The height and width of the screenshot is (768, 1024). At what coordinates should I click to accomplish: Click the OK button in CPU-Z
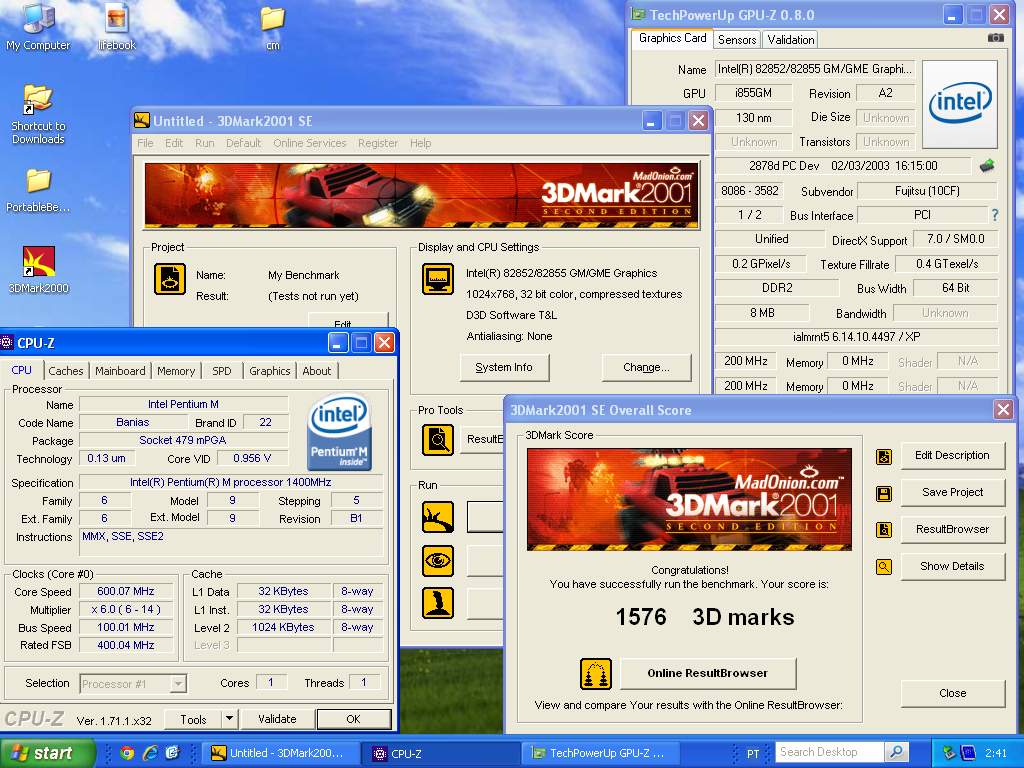tap(353, 719)
